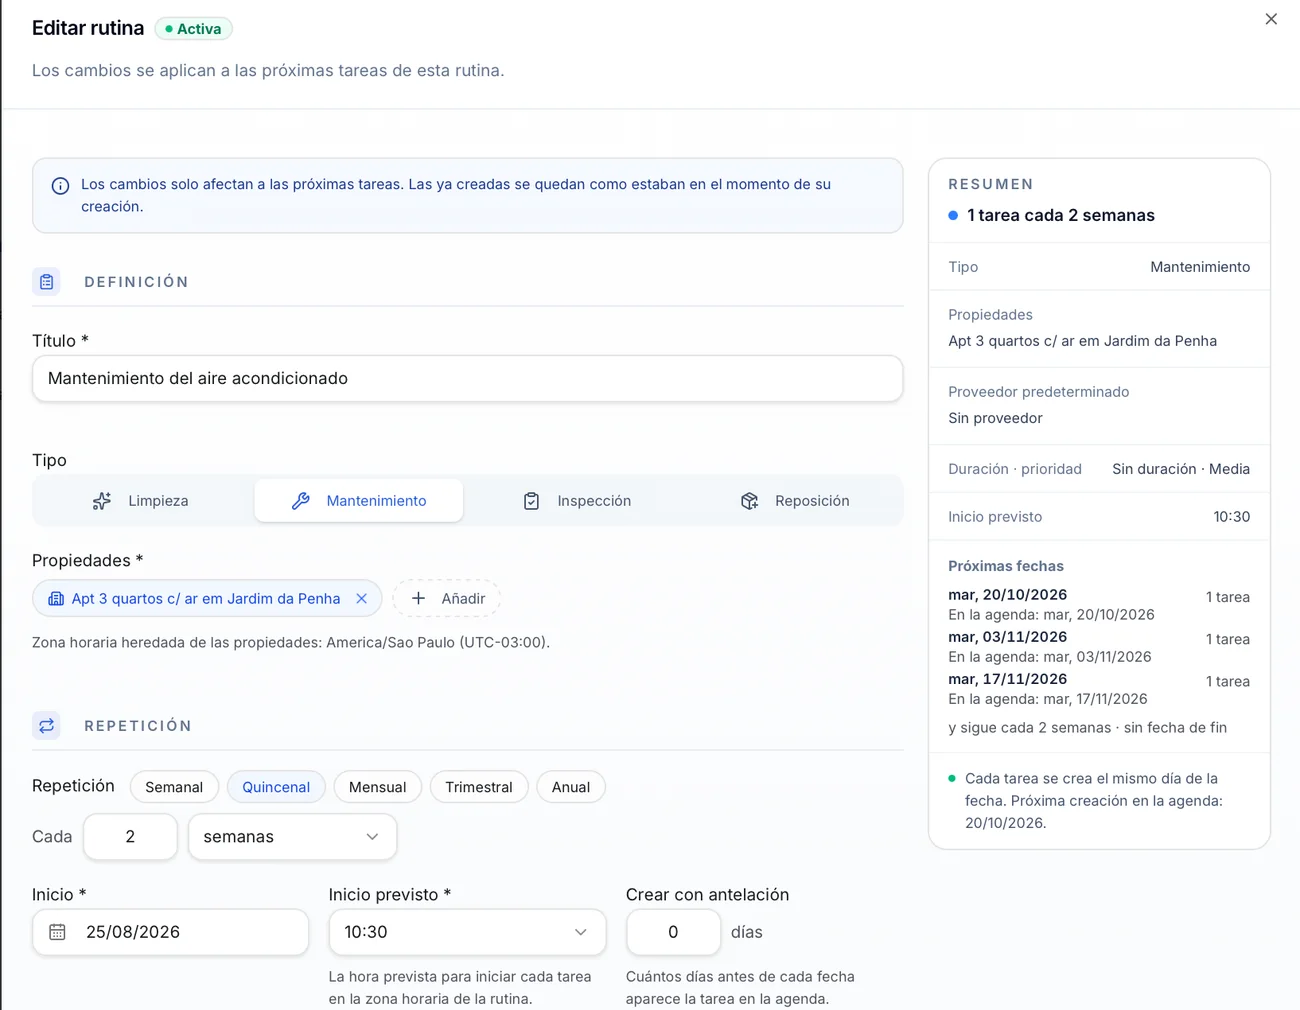Edit the Inicio date 25/08/2026

pyautogui.click(x=171, y=932)
